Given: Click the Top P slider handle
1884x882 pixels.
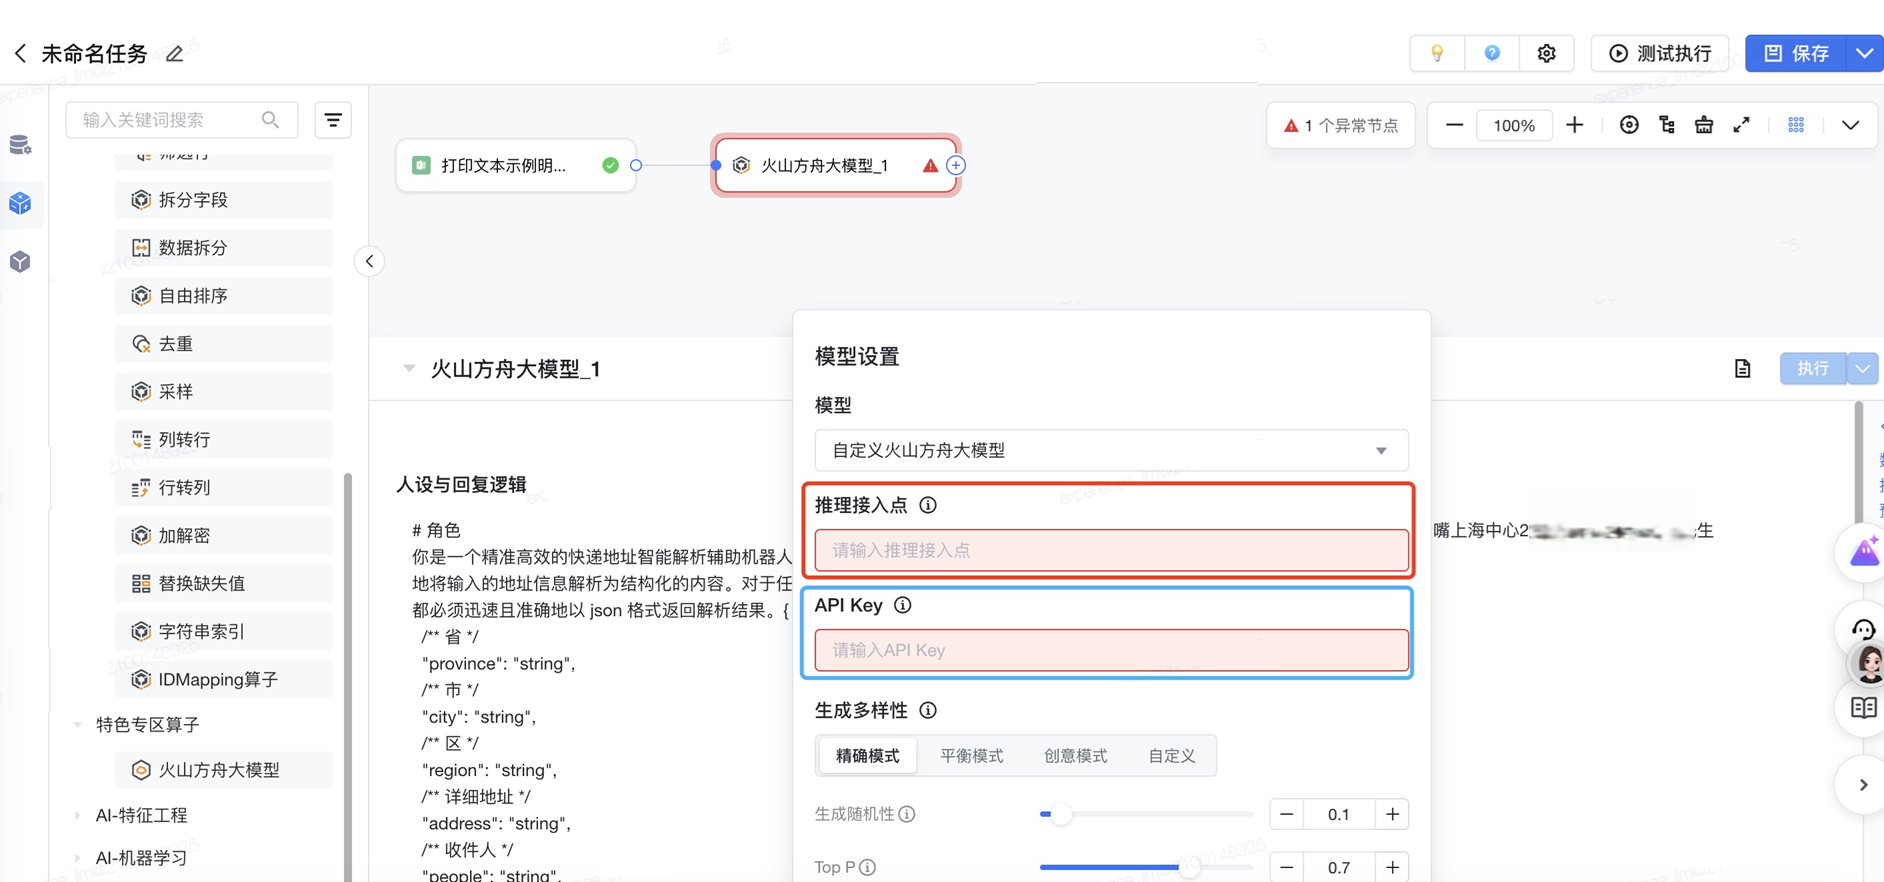Looking at the screenshot, I should [1189, 868].
